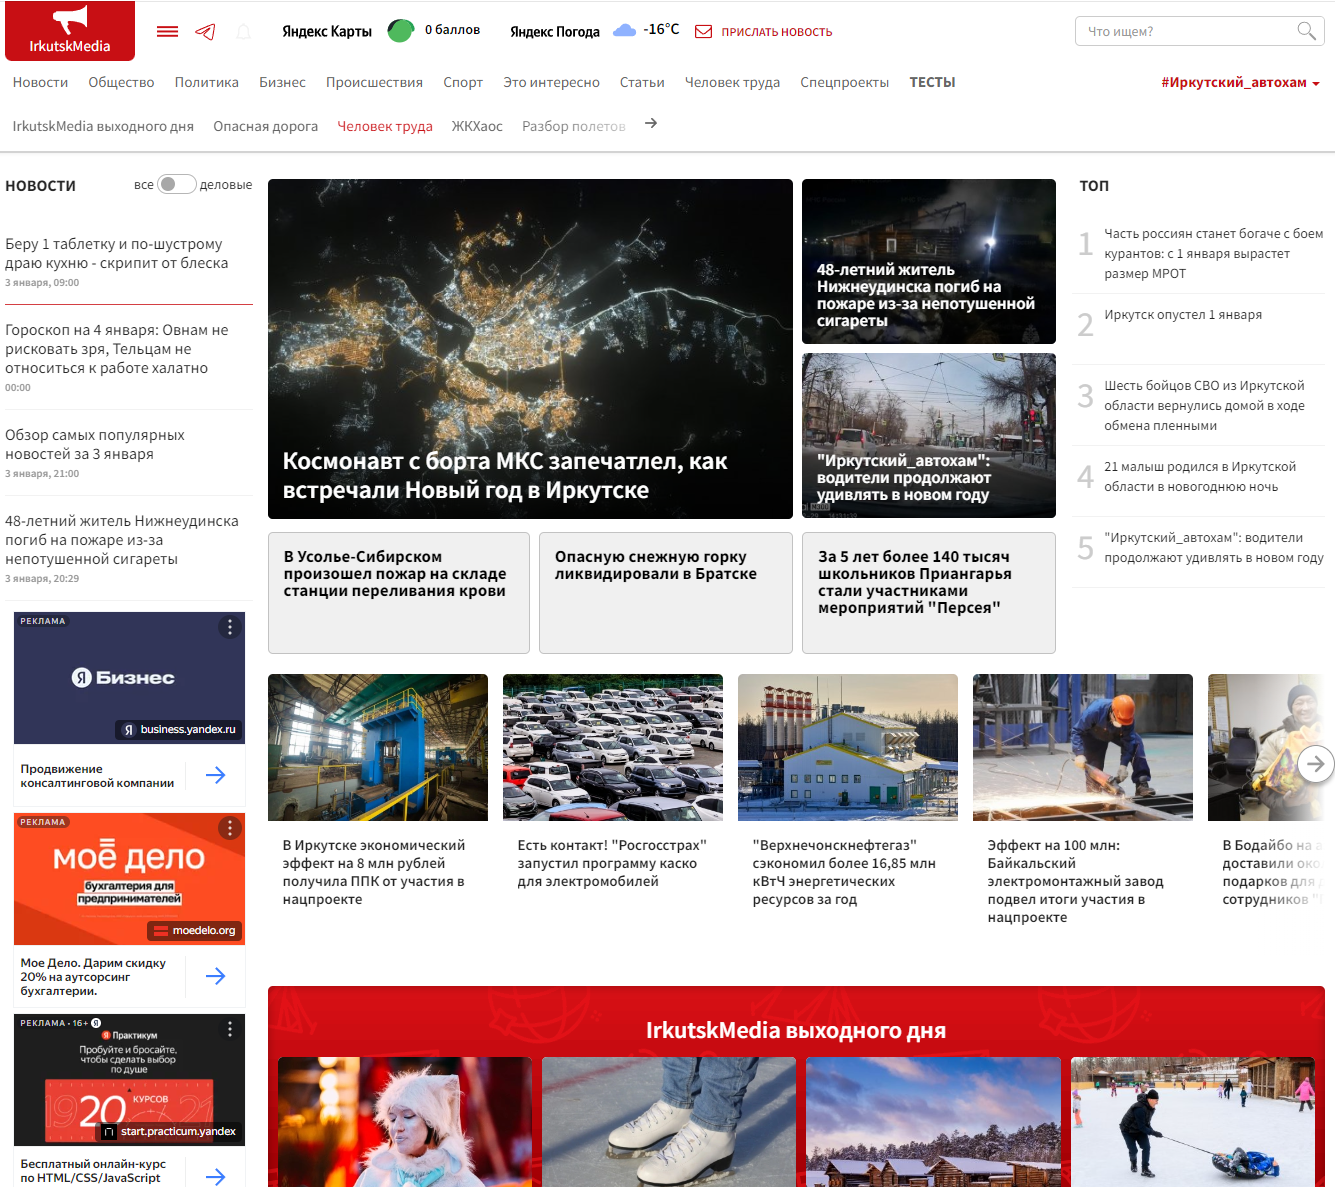Open the horoscope for January 4 headline
This screenshot has height=1187, width=1335.
click(117, 349)
